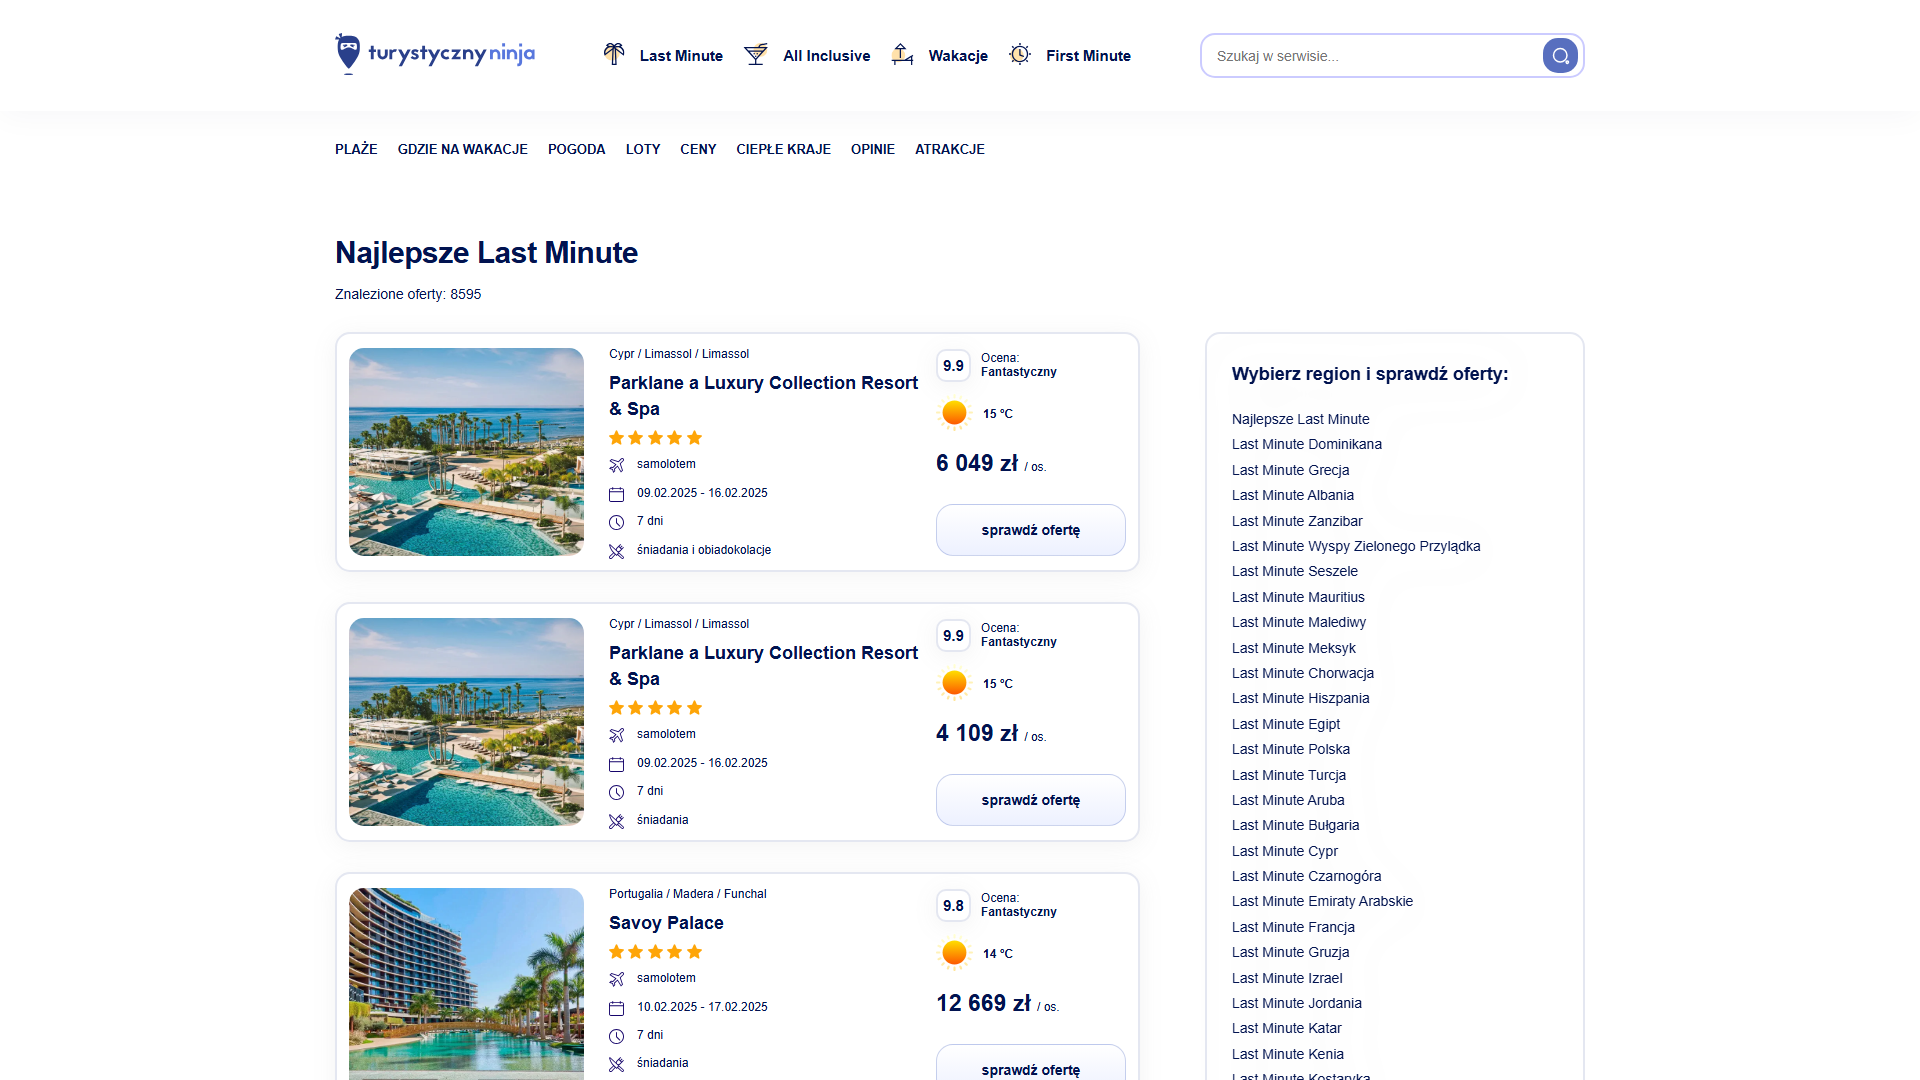Image resolution: width=1920 pixels, height=1080 pixels.
Task: Click the calendar icon in the first offer
Action: (x=617, y=494)
